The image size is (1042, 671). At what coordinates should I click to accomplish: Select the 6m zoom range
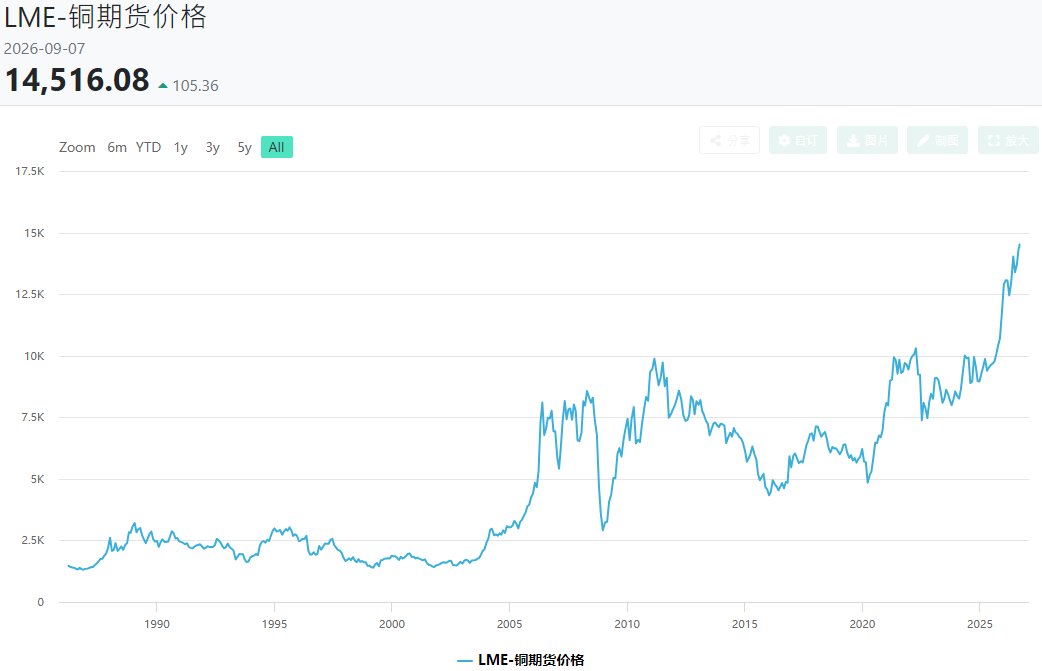click(x=117, y=147)
